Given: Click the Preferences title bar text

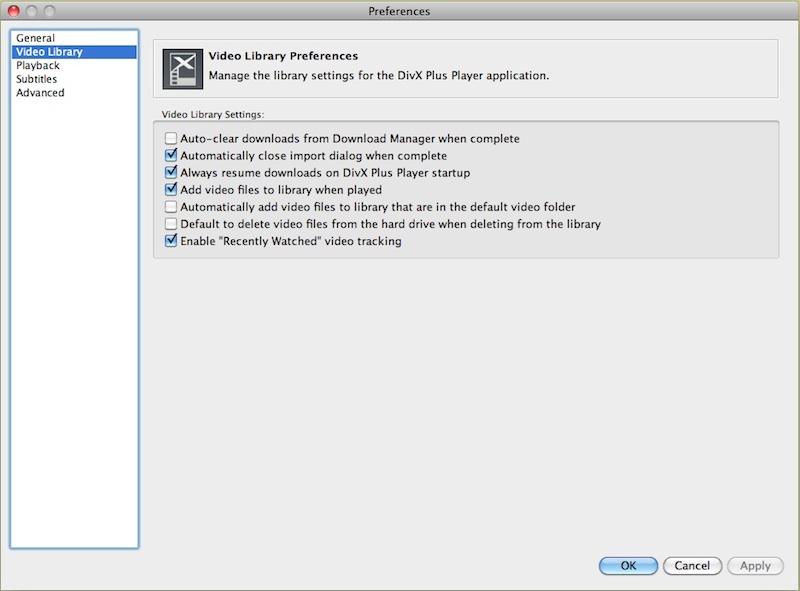Looking at the screenshot, I should pyautogui.click(x=400, y=10).
